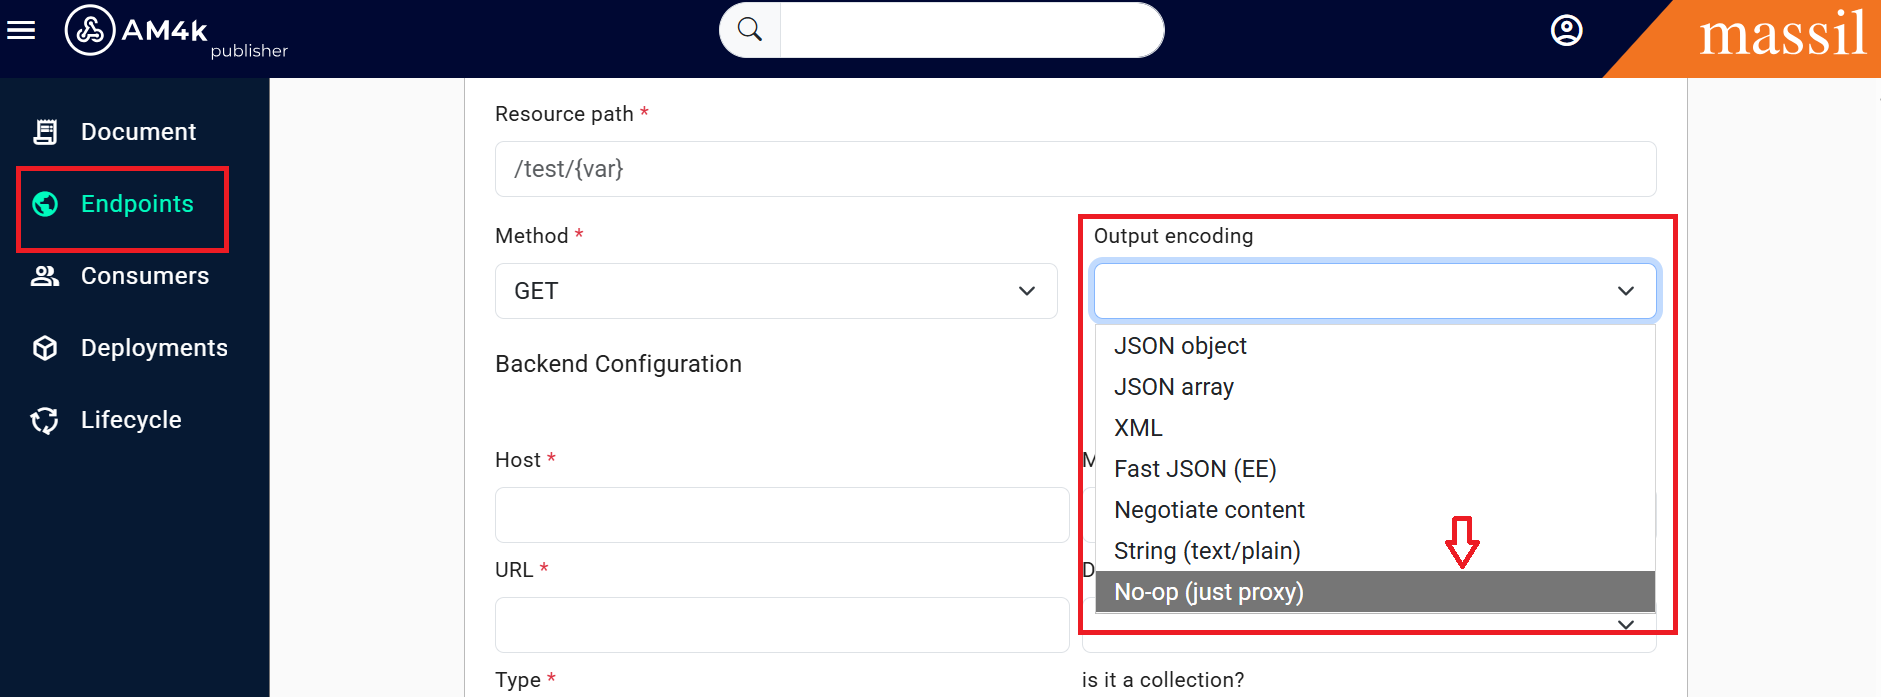Click the Consumers people icon
This screenshot has height=697, width=1881.
click(x=45, y=276)
